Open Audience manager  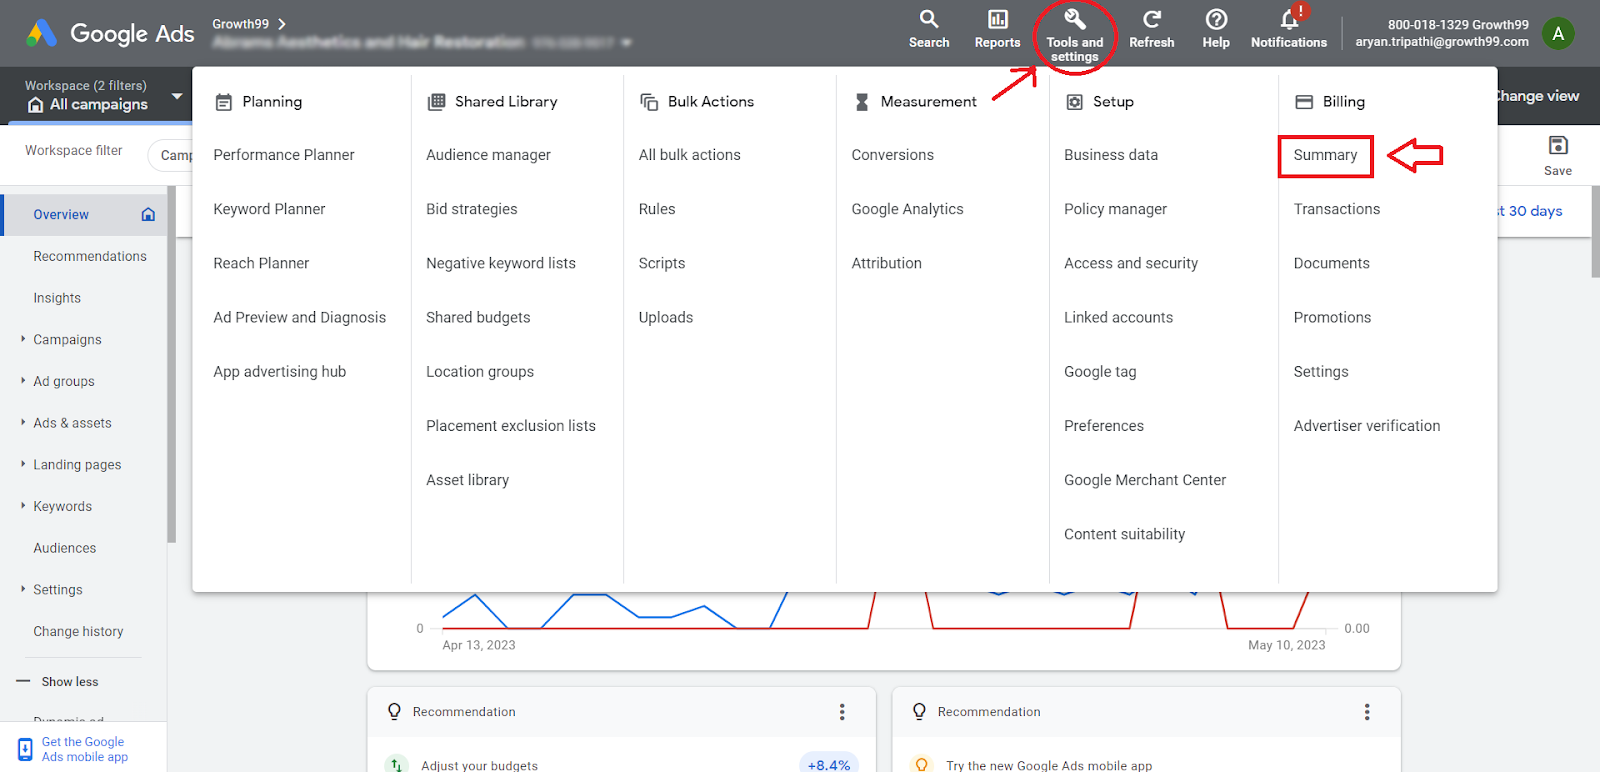[488, 155]
